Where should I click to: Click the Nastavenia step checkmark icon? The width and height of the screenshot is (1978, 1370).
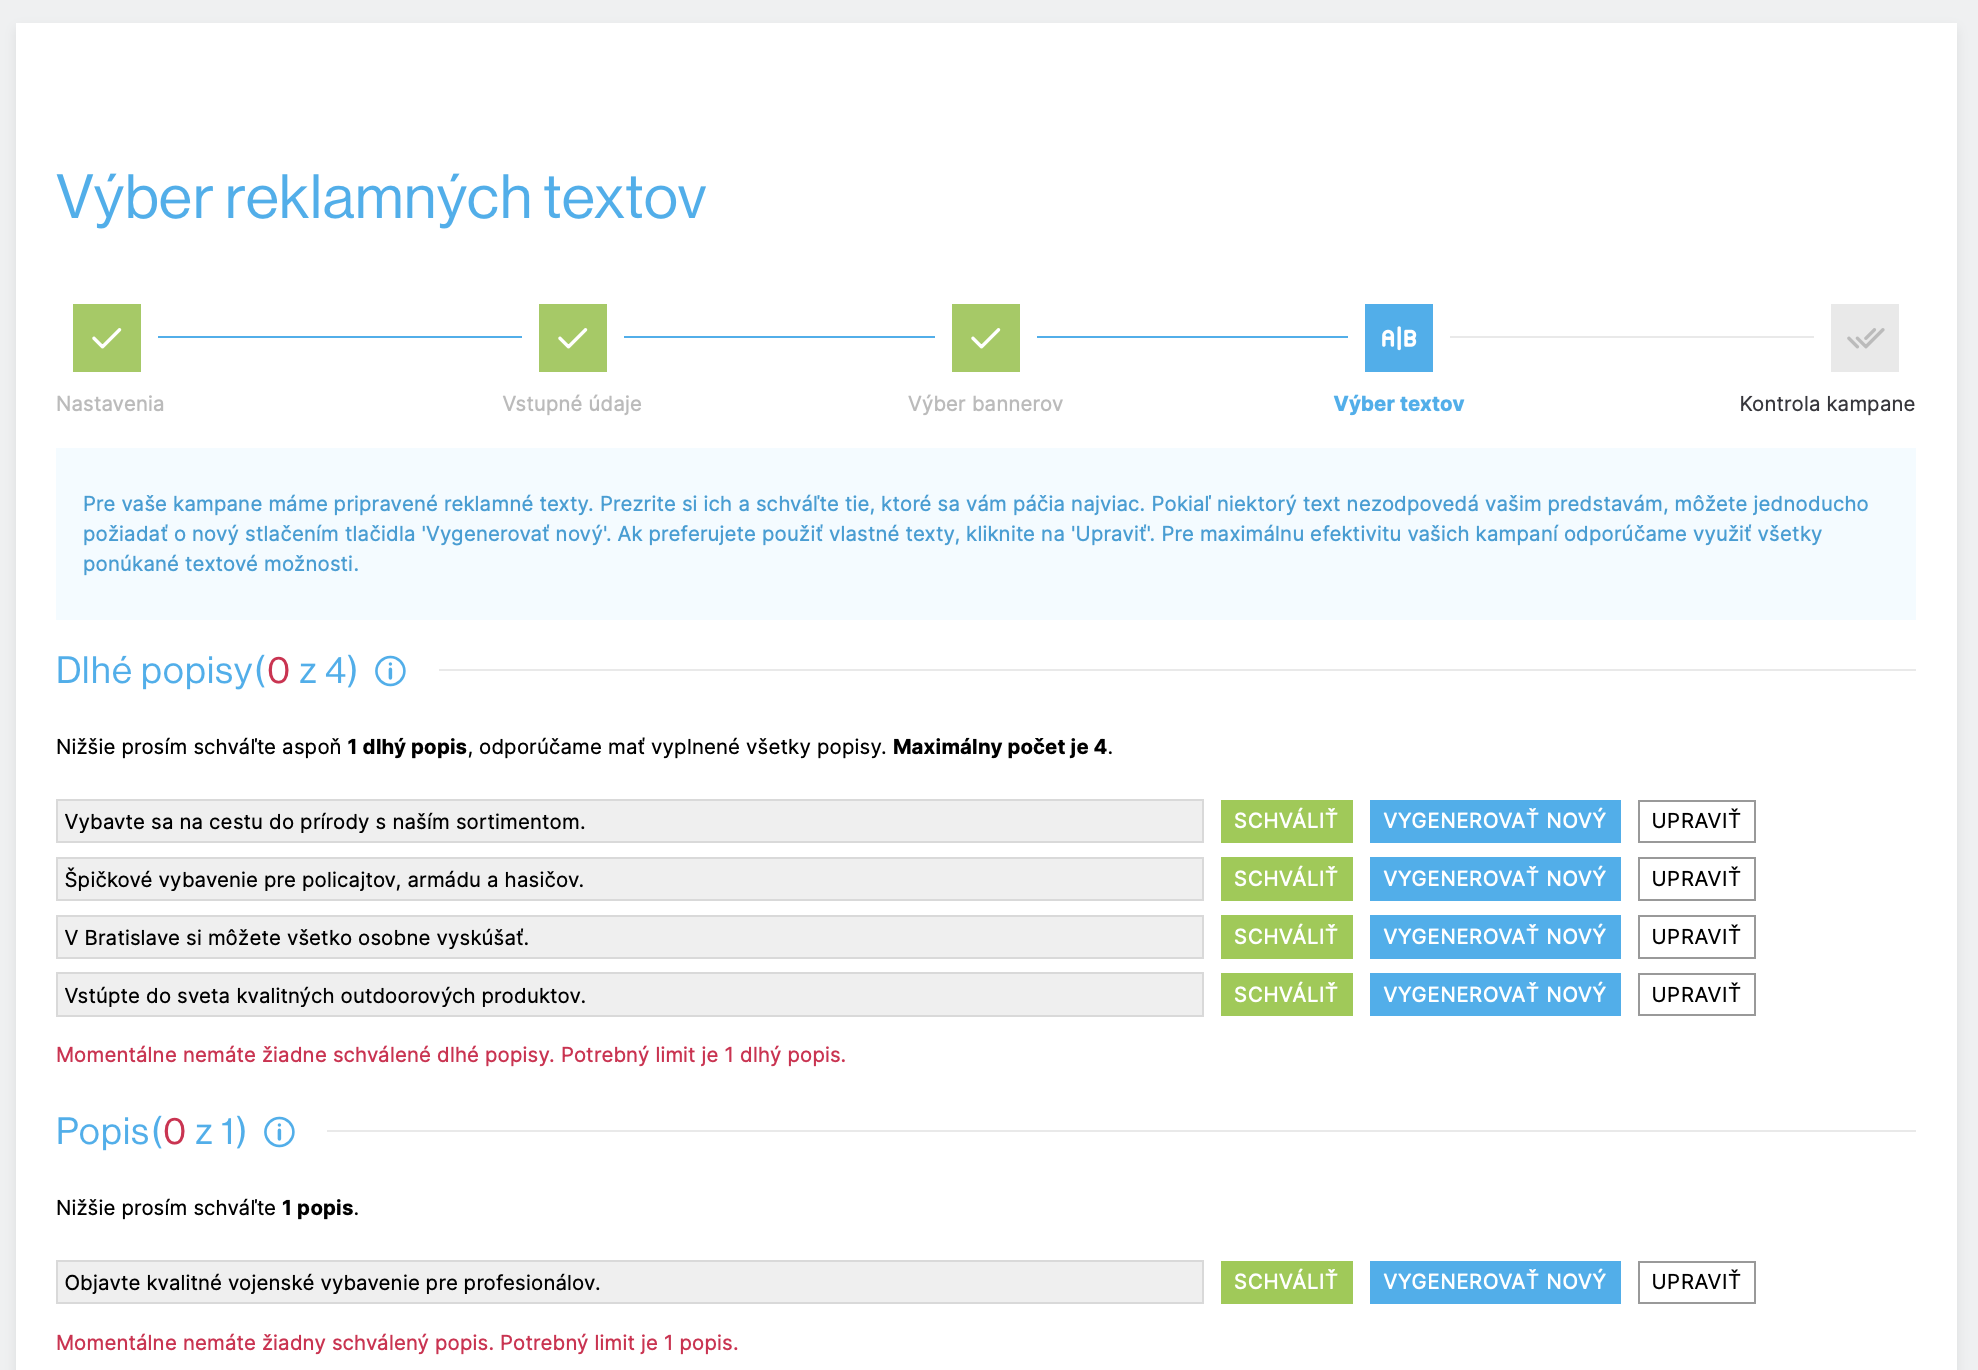click(x=107, y=338)
